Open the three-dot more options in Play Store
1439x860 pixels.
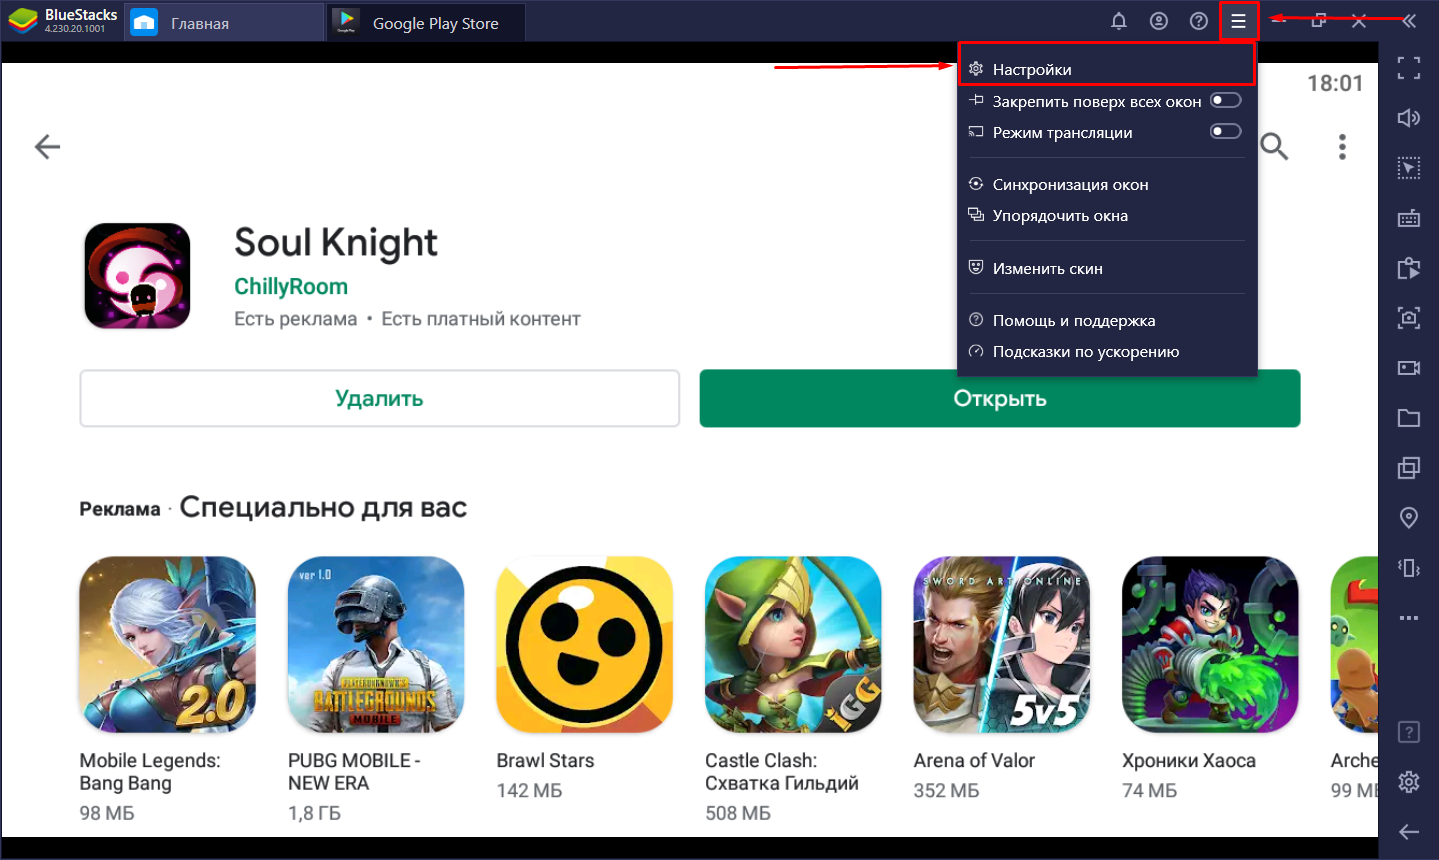pyautogui.click(x=1342, y=147)
